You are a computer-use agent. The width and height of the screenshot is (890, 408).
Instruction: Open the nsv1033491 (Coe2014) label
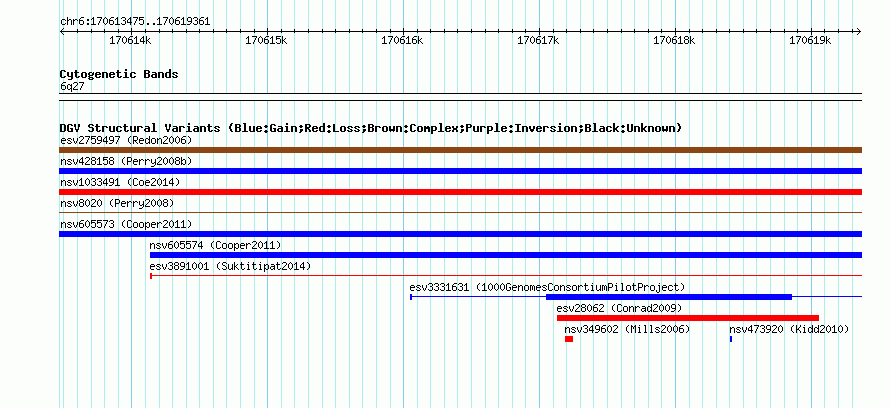coord(120,182)
